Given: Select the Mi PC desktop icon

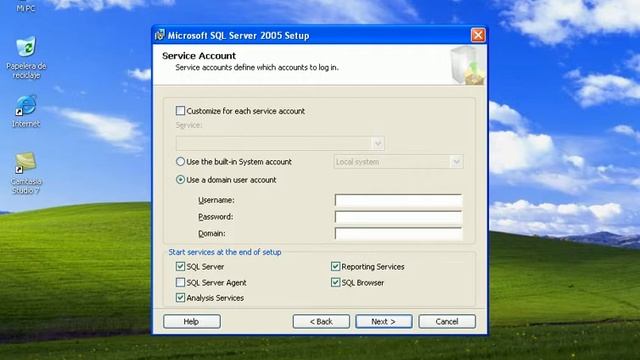Looking at the screenshot, I should [26, 6].
